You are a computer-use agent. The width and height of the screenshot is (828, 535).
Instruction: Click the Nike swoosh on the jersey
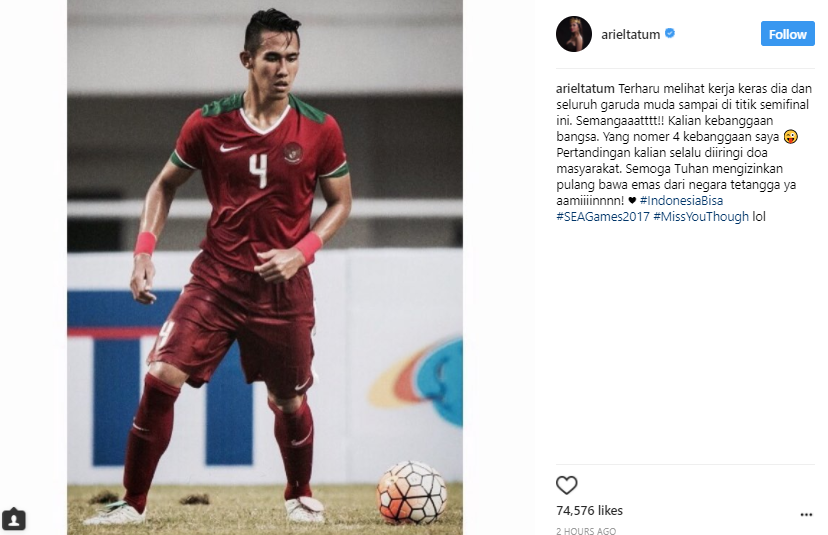[230, 147]
